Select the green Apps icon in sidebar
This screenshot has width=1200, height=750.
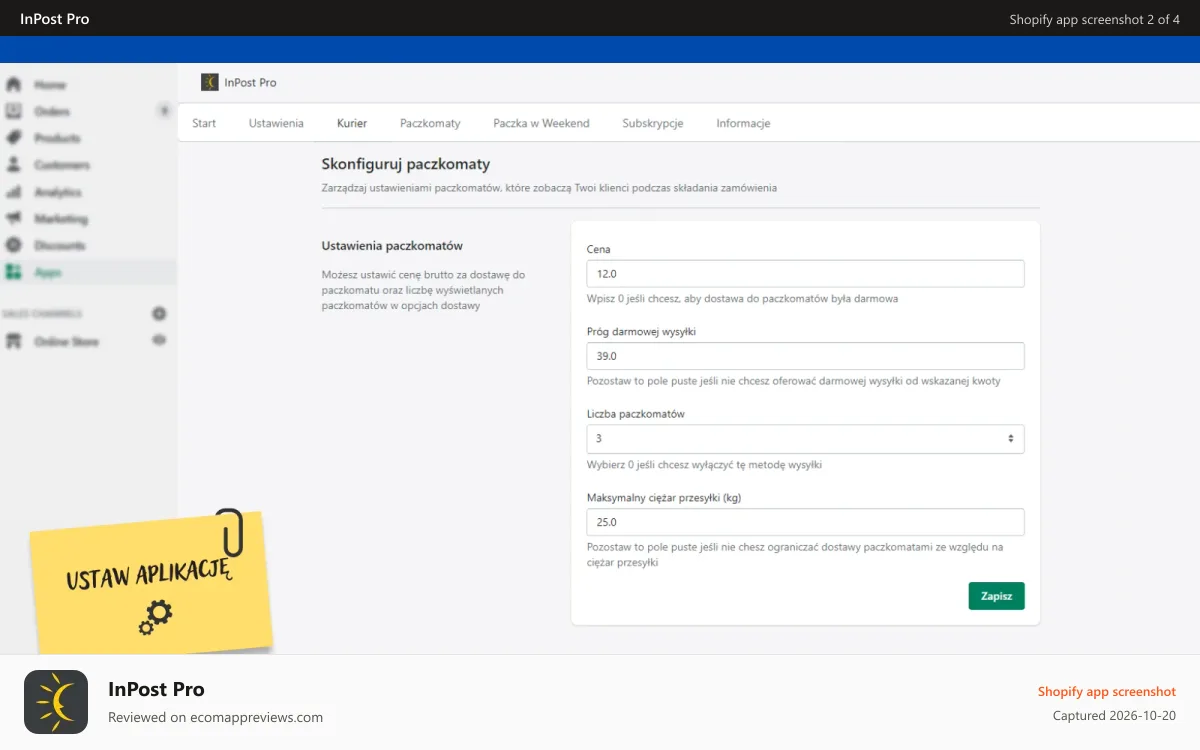click(x=14, y=272)
